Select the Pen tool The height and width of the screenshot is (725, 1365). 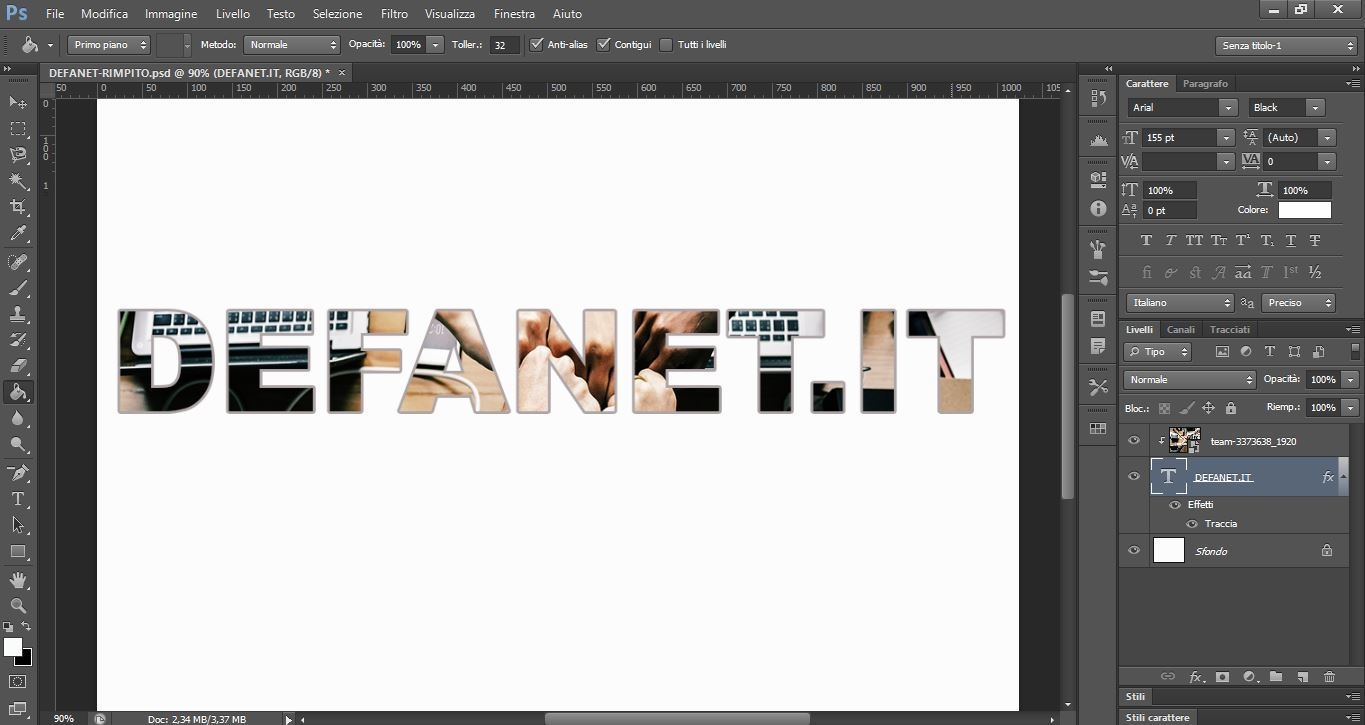point(18,472)
